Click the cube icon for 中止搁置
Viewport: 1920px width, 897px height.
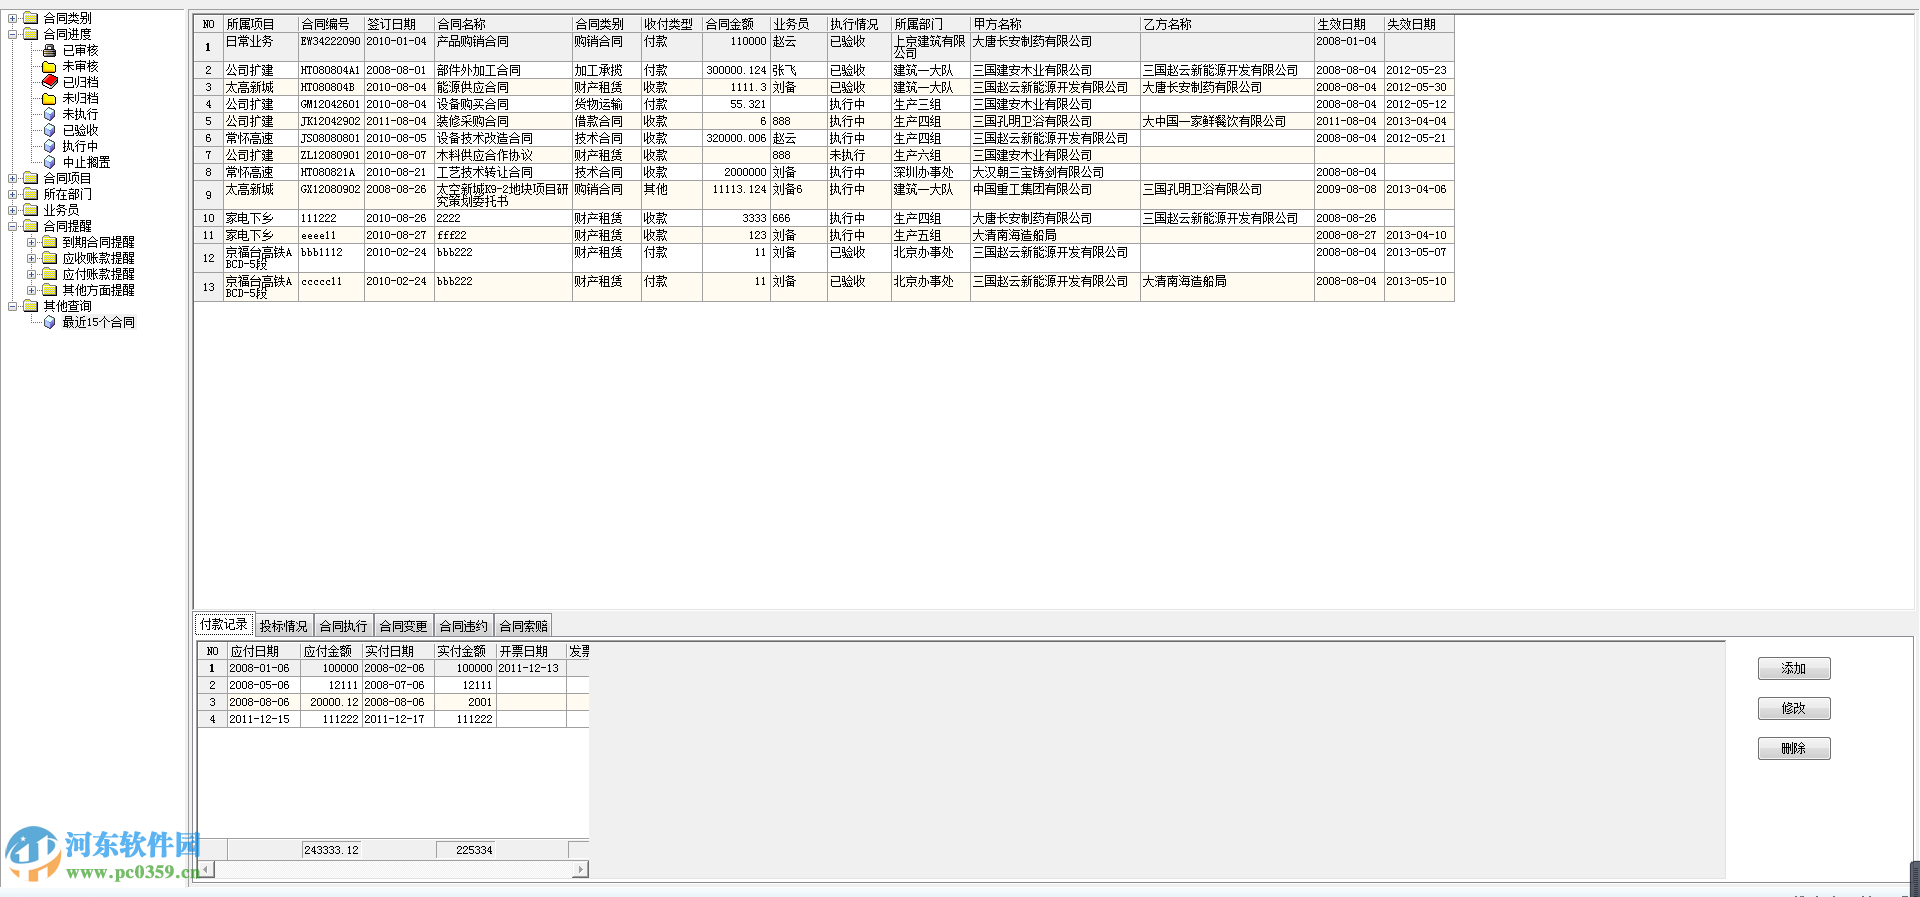tap(49, 162)
